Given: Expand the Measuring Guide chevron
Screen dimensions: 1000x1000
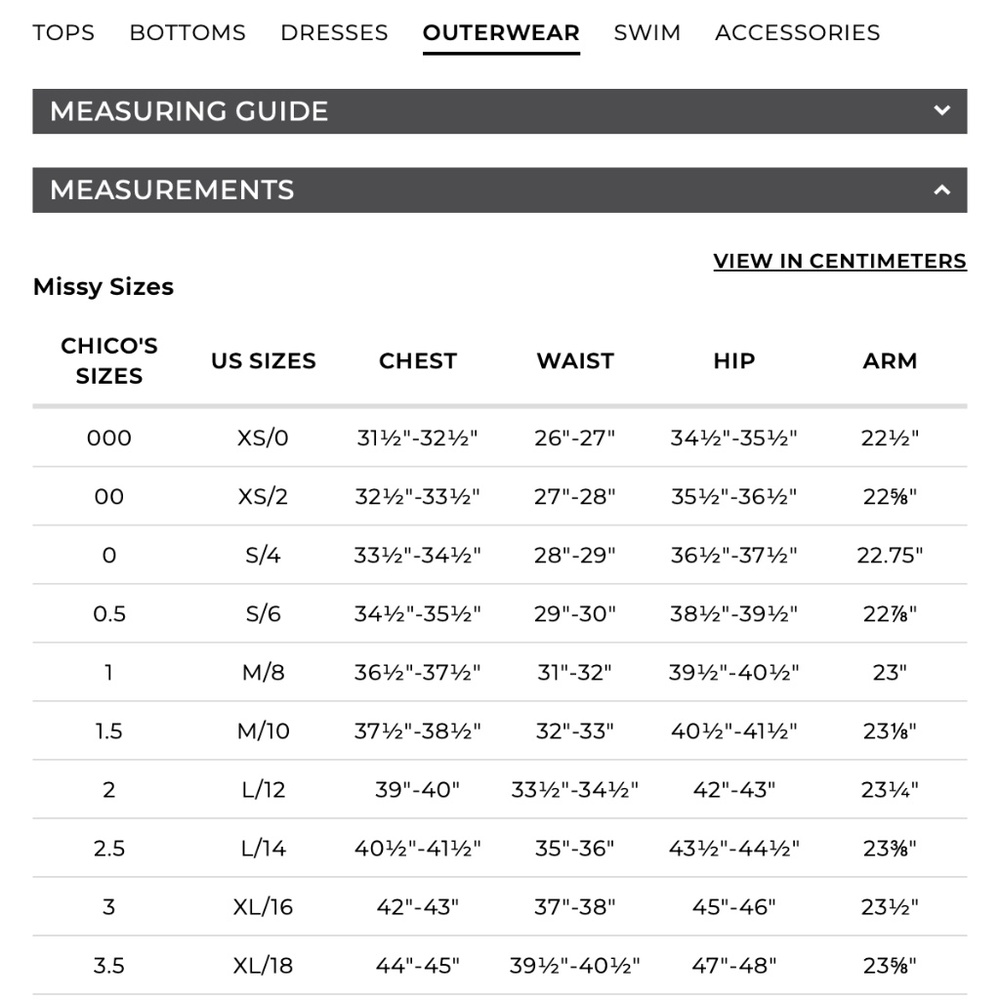Looking at the screenshot, I should point(941,111).
